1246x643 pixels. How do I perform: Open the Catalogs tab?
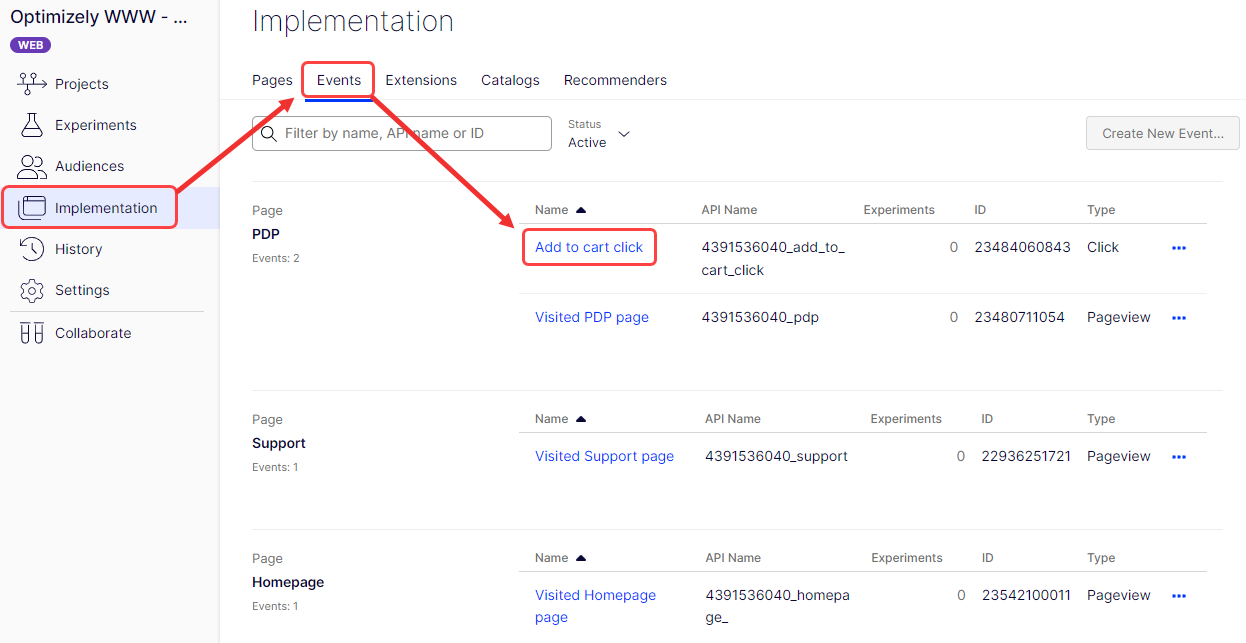pyautogui.click(x=510, y=80)
